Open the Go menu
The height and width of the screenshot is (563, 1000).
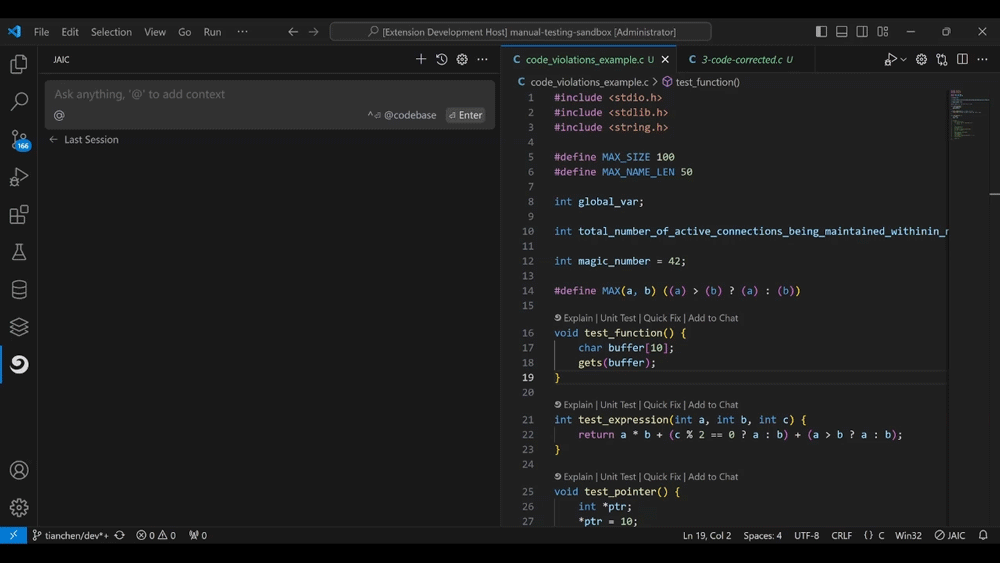(184, 32)
